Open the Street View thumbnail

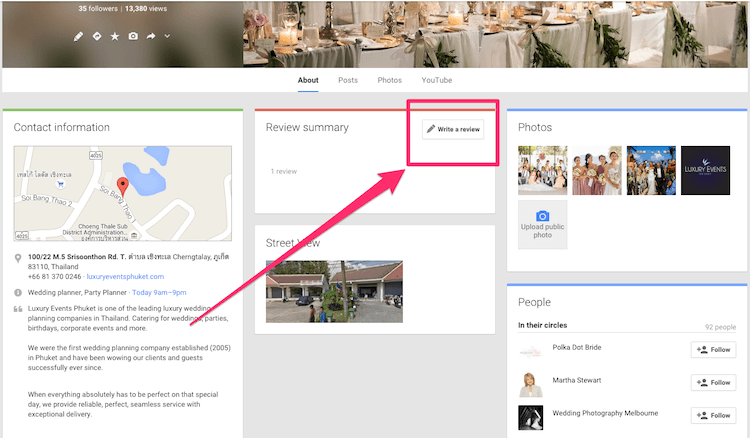[334, 291]
